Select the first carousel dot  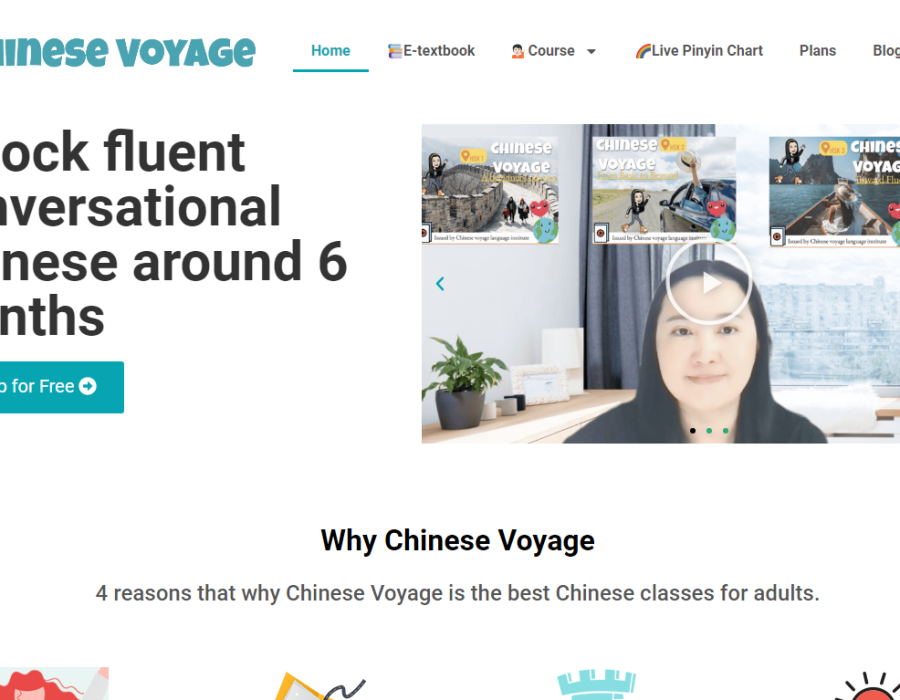coord(693,430)
